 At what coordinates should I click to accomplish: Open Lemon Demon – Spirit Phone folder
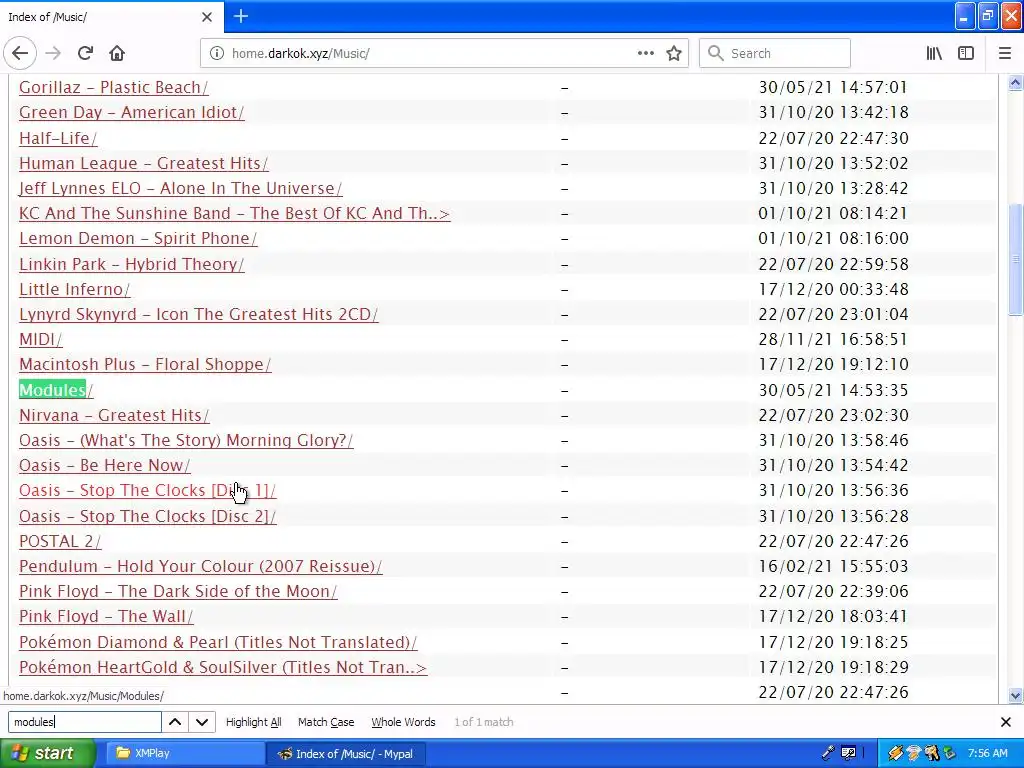tap(138, 238)
